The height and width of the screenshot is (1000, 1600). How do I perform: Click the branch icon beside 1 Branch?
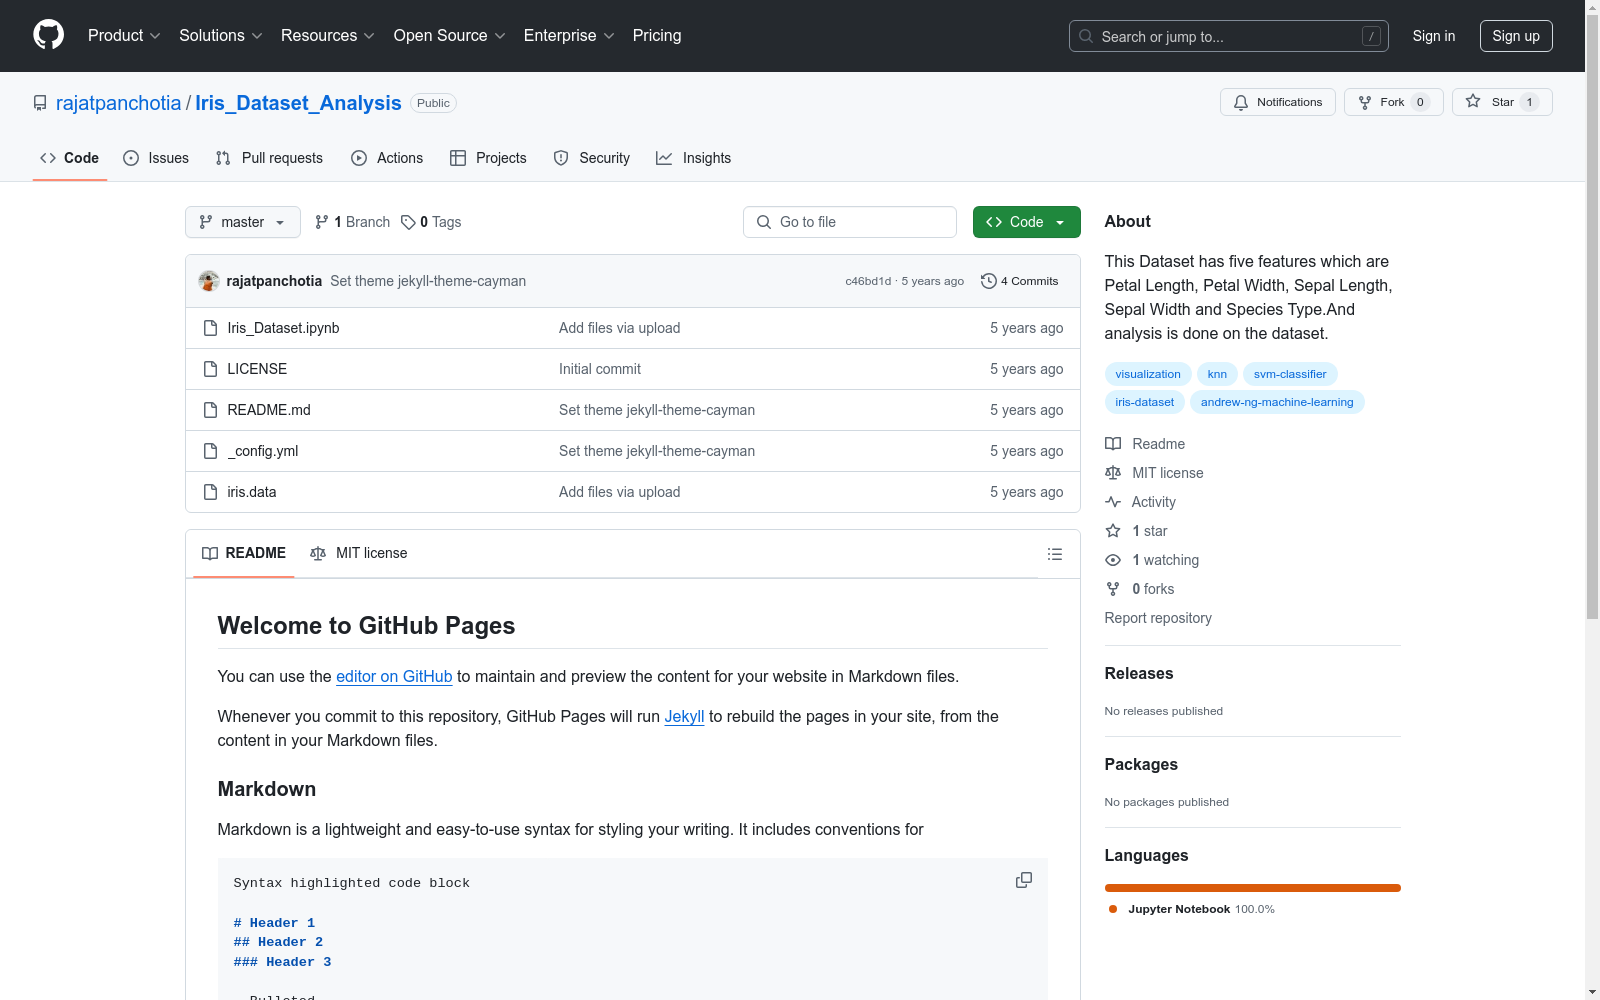tap(322, 222)
